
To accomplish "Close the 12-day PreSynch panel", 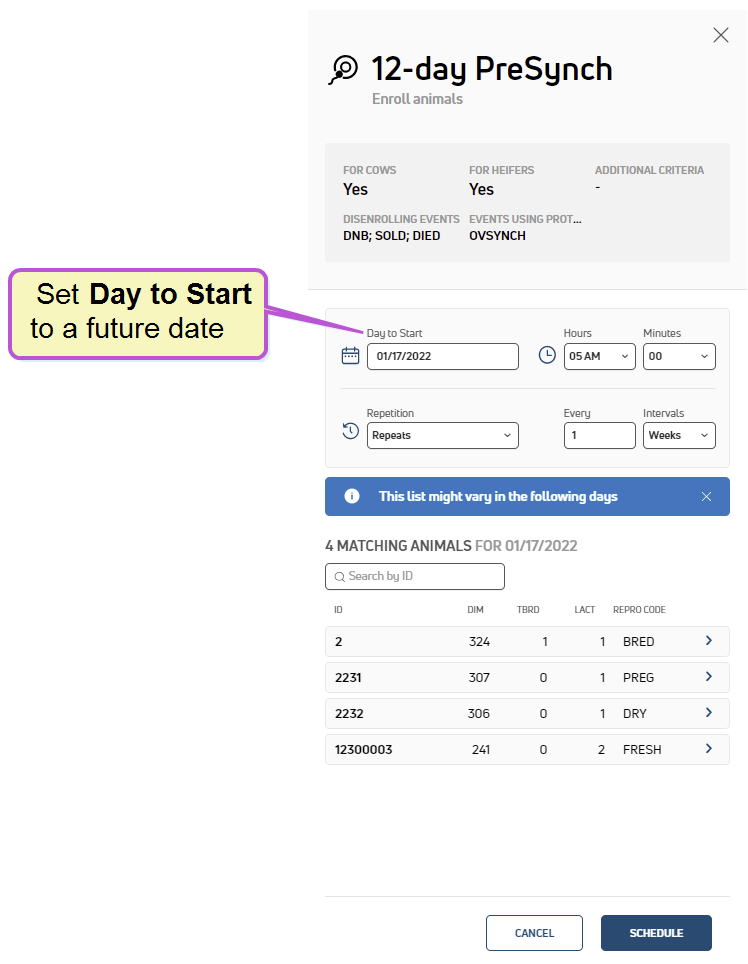I will pyautogui.click(x=720, y=35).
